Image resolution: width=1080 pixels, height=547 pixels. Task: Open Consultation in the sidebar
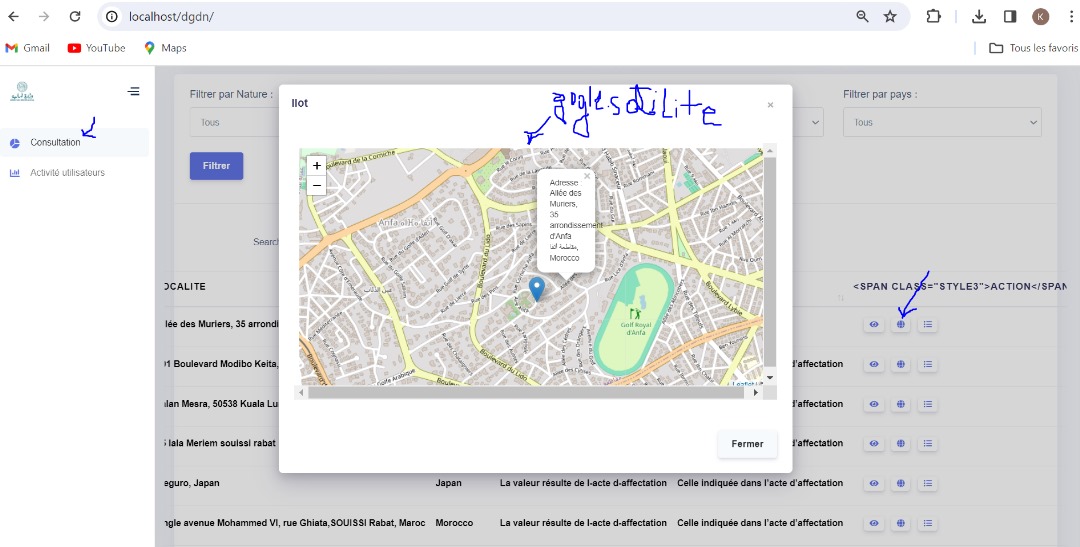[55, 142]
